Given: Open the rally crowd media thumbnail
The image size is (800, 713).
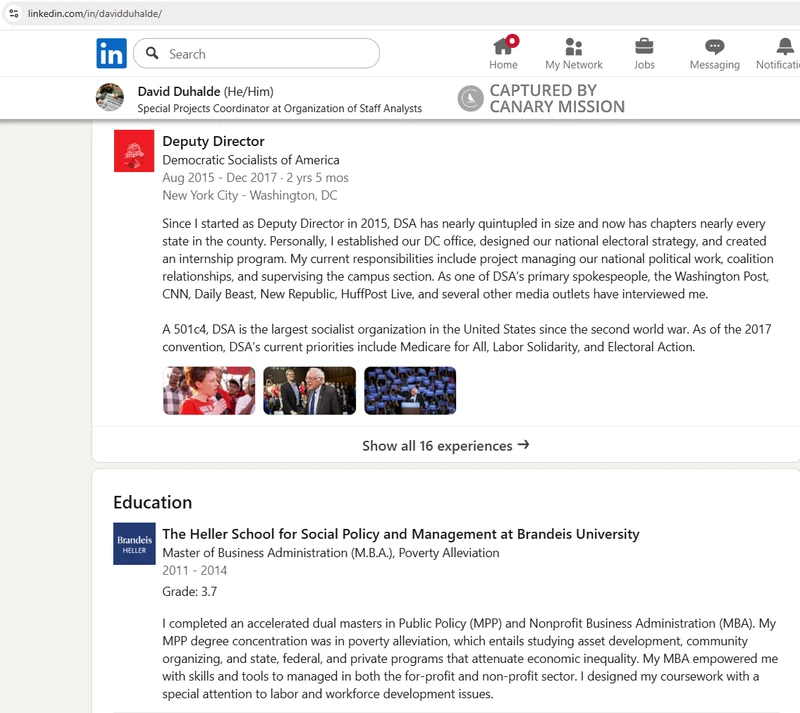Looking at the screenshot, I should click(410, 390).
